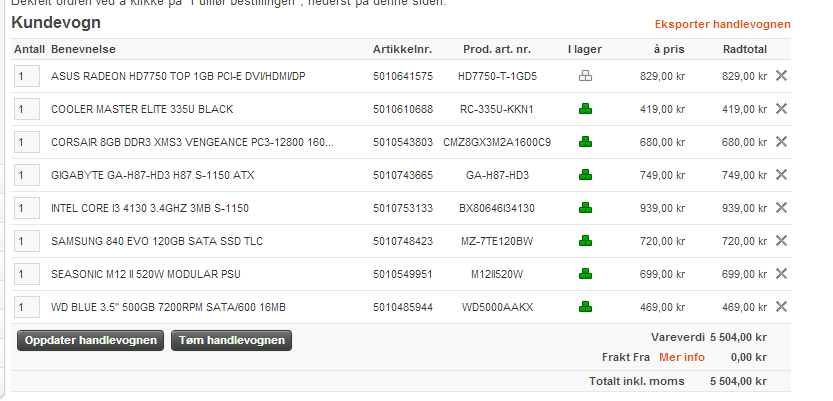Click product code WD5000AAKX

[x=497, y=307]
